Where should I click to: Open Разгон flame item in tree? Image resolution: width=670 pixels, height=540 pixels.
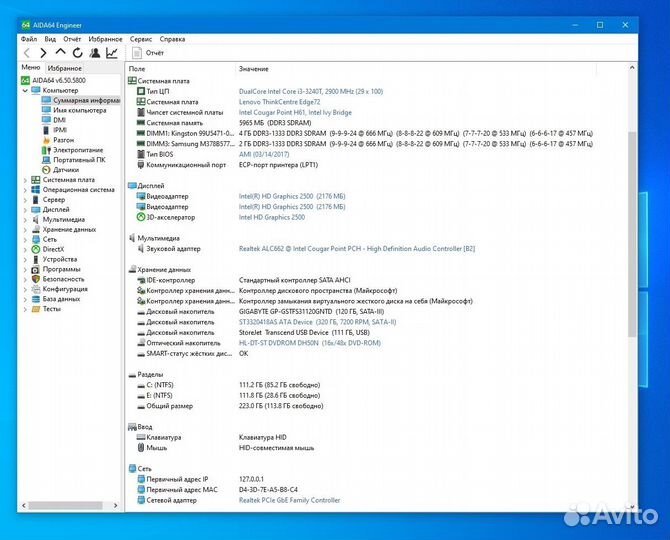[64, 140]
